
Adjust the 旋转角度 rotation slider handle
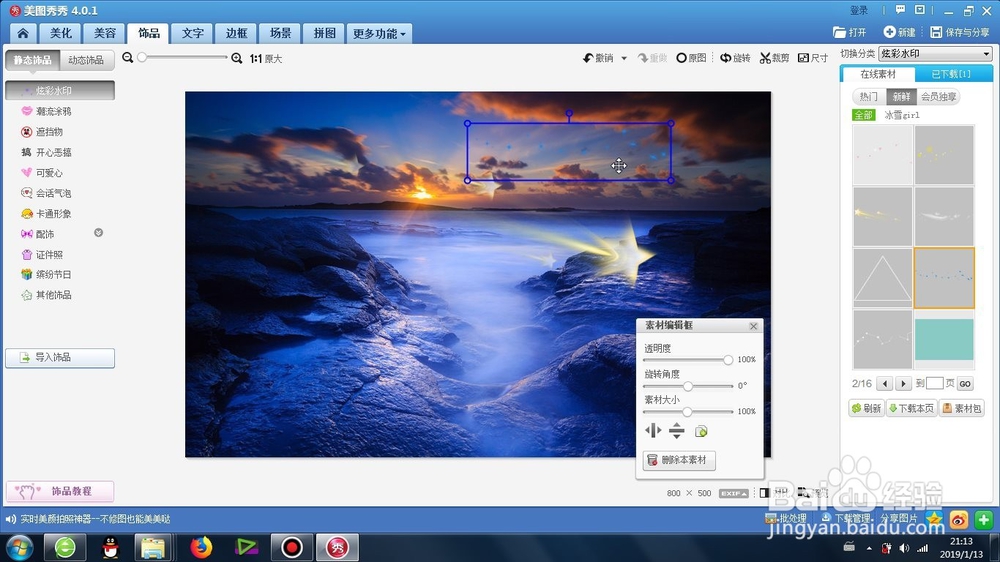click(x=688, y=386)
